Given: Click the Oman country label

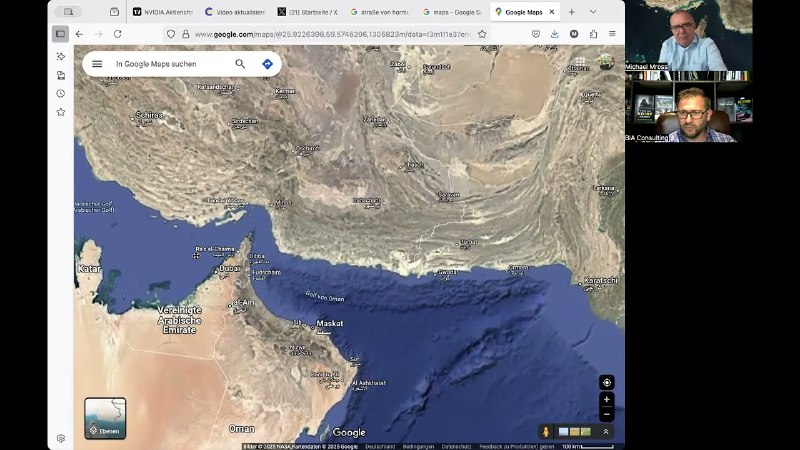Looking at the screenshot, I should click(x=242, y=429).
